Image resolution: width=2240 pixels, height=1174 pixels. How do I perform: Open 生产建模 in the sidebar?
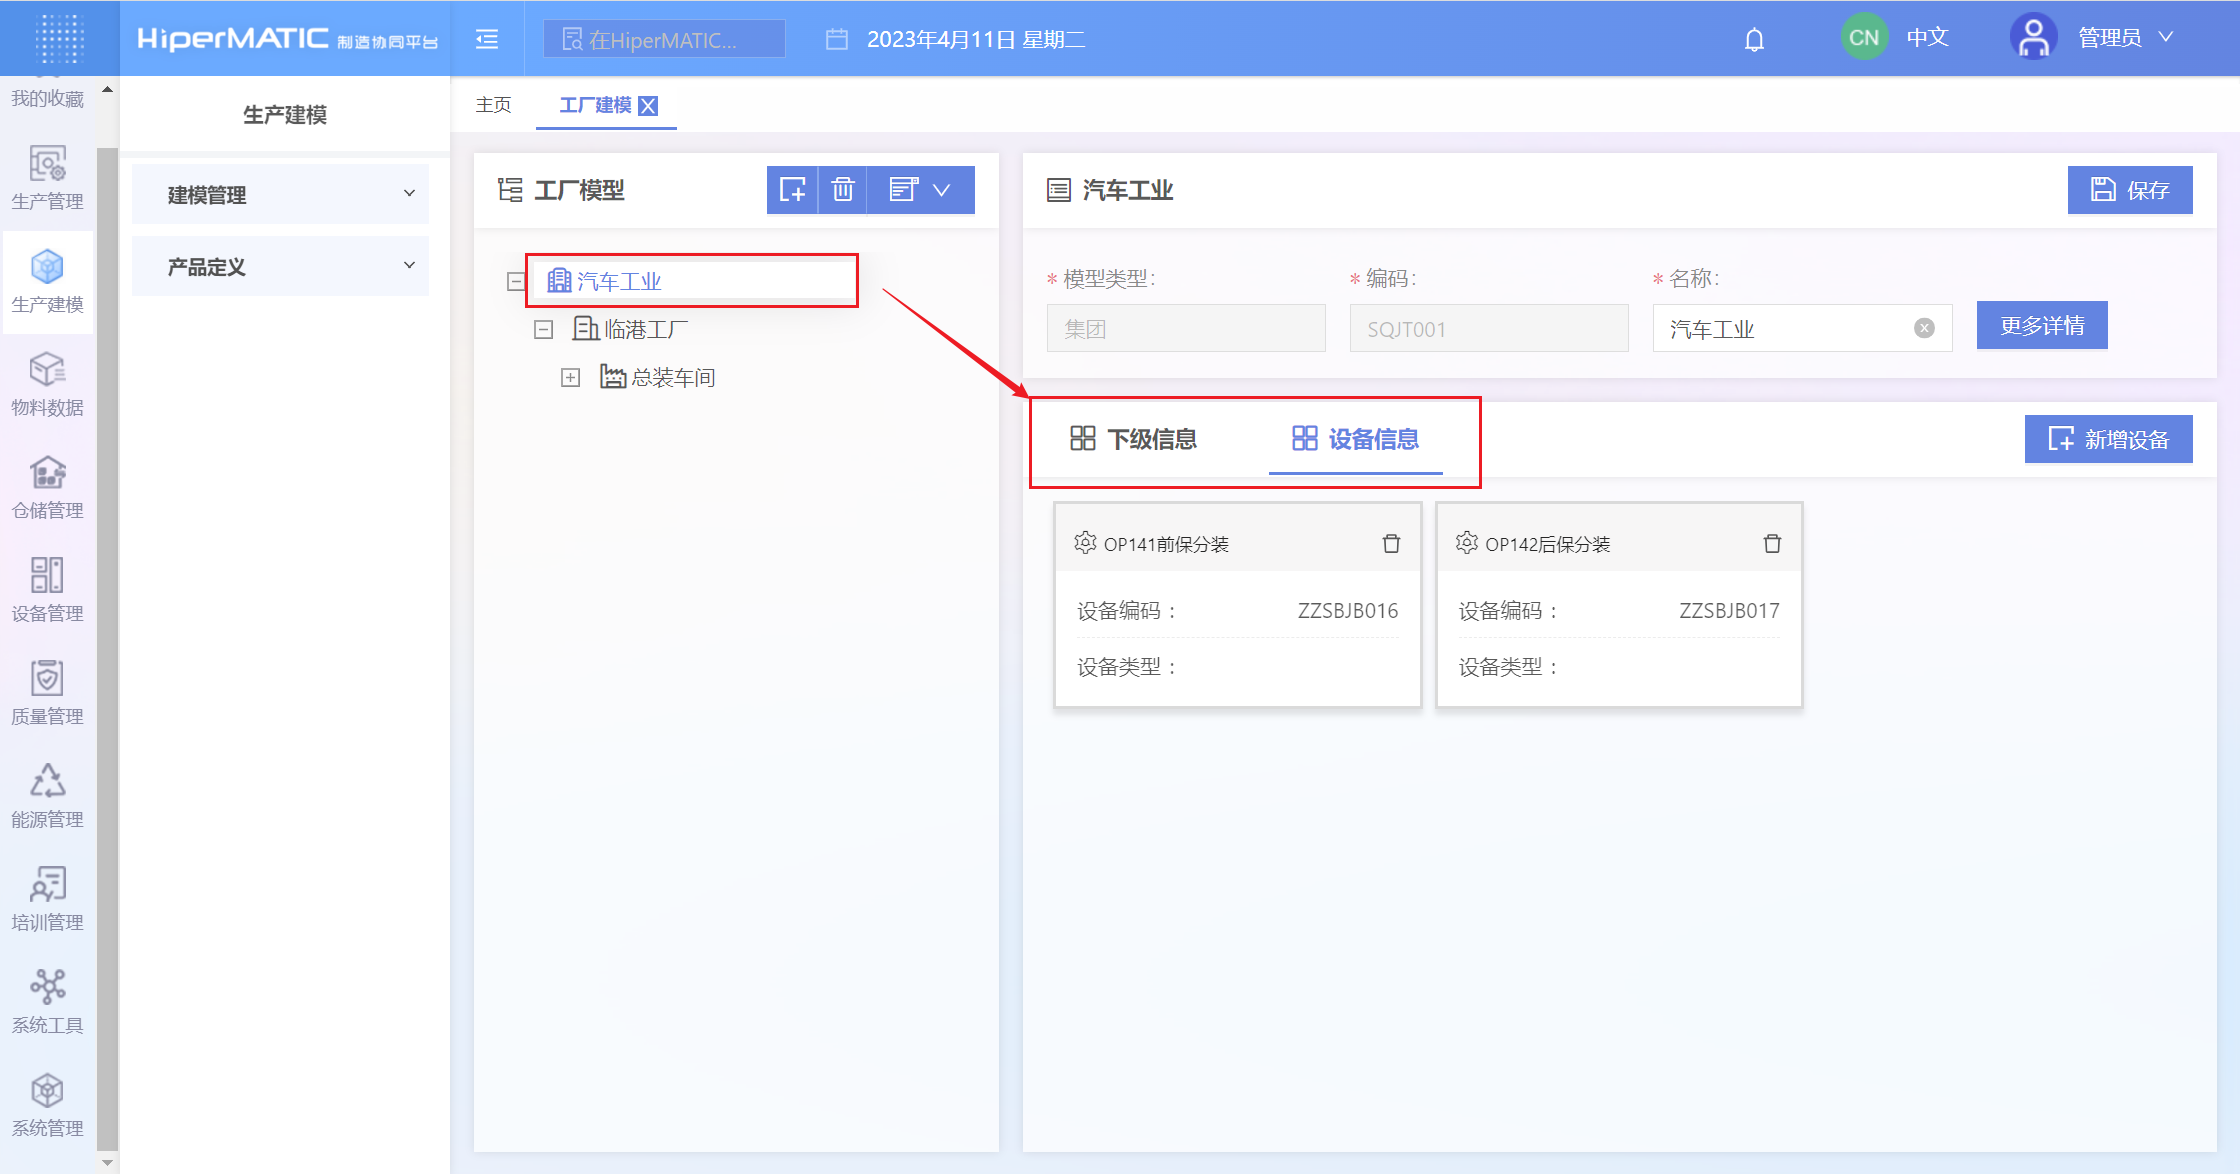point(47,281)
